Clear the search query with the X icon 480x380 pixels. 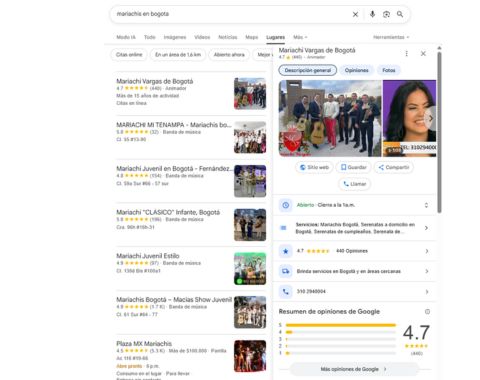click(355, 14)
